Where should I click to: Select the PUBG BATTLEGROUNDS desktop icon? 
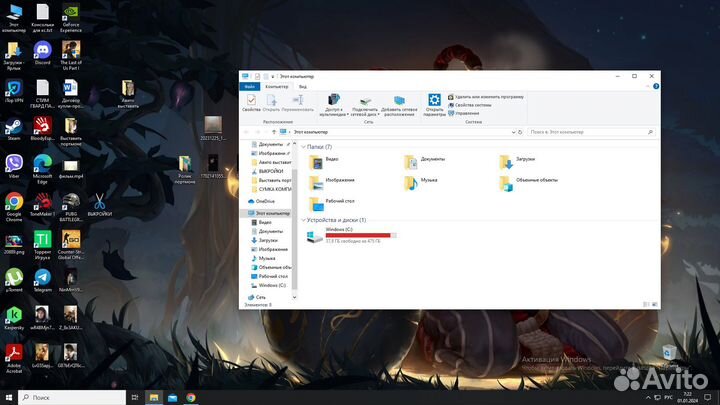click(71, 207)
